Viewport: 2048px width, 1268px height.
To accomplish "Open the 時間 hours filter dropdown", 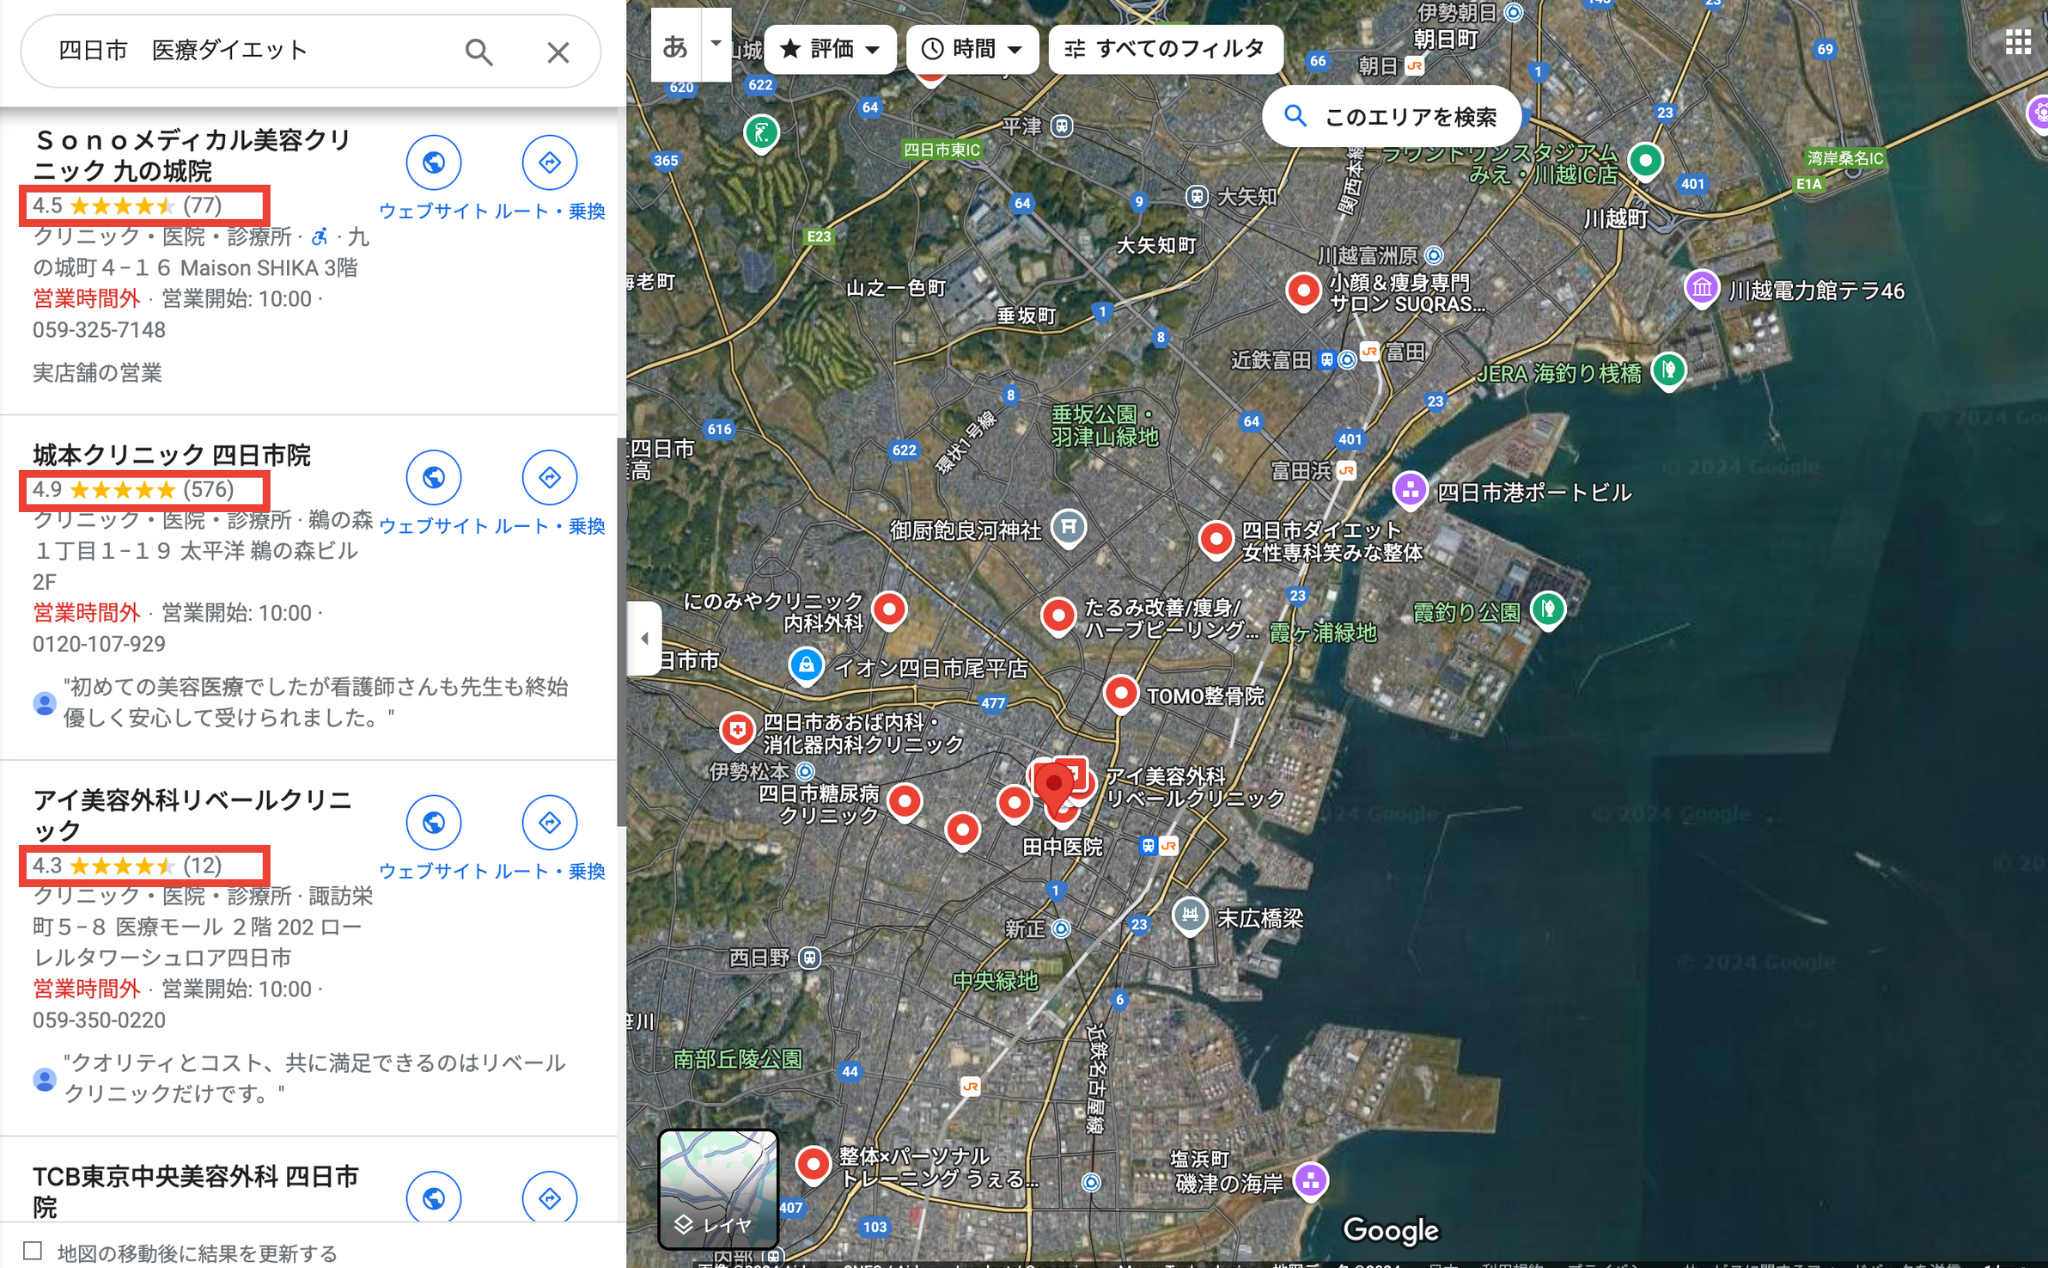I will tap(972, 49).
